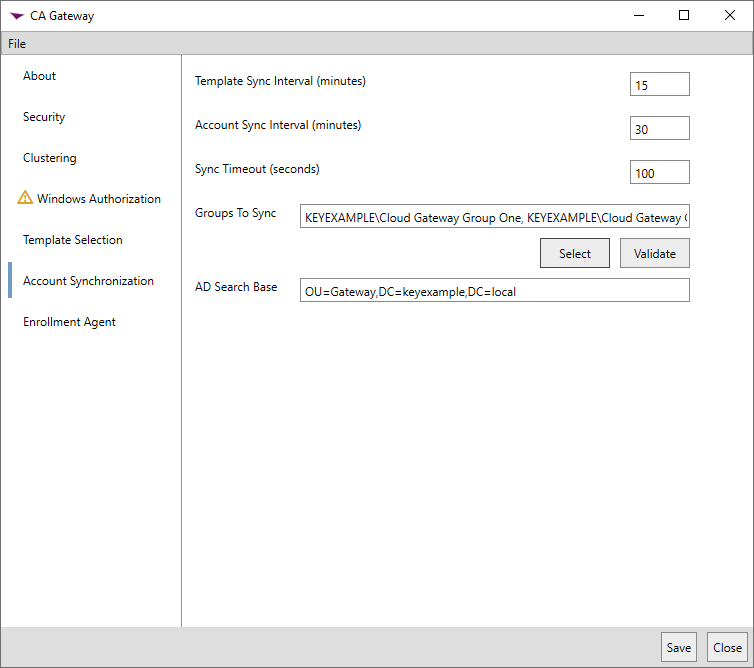Click the Close button at bottom
This screenshot has width=754, height=668.
(727, 647)
